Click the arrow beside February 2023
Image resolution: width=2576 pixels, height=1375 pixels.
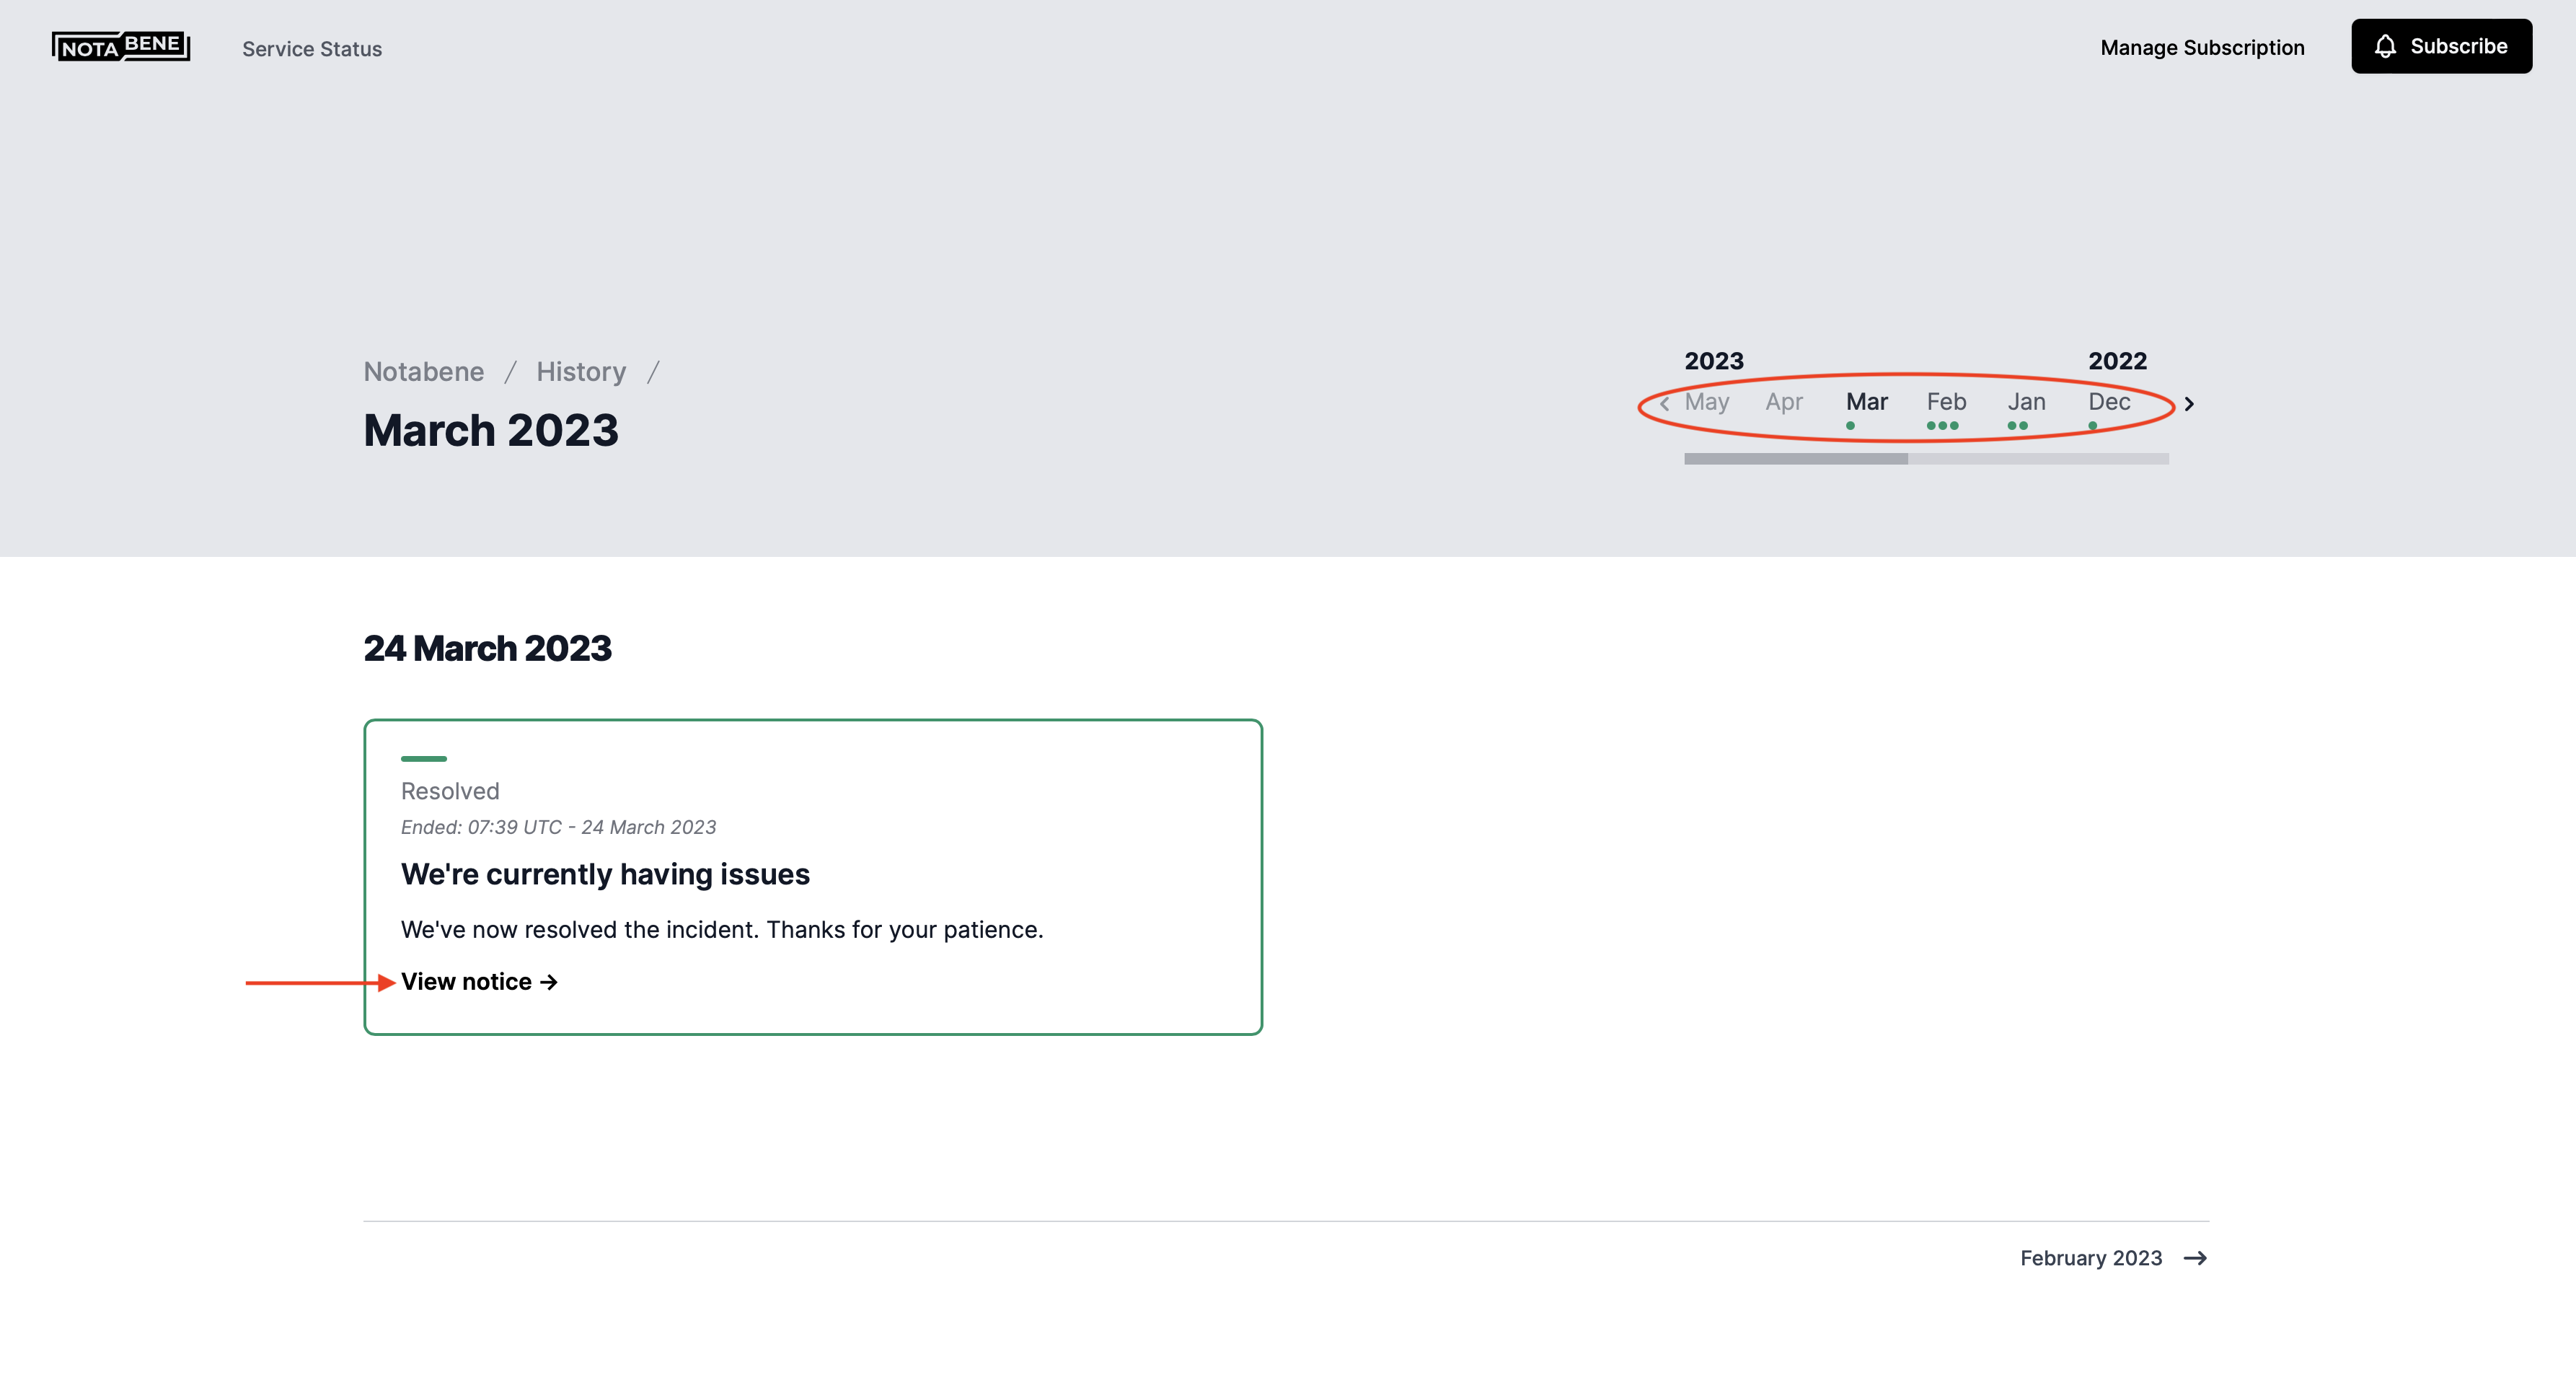(x=2195, y=1258)
